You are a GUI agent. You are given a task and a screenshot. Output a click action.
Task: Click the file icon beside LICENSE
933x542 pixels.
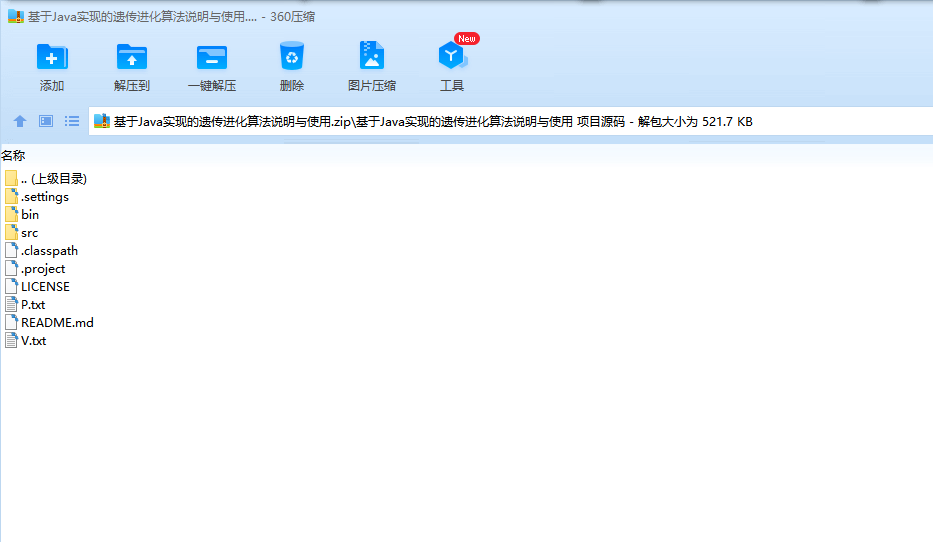click(11, 286)
